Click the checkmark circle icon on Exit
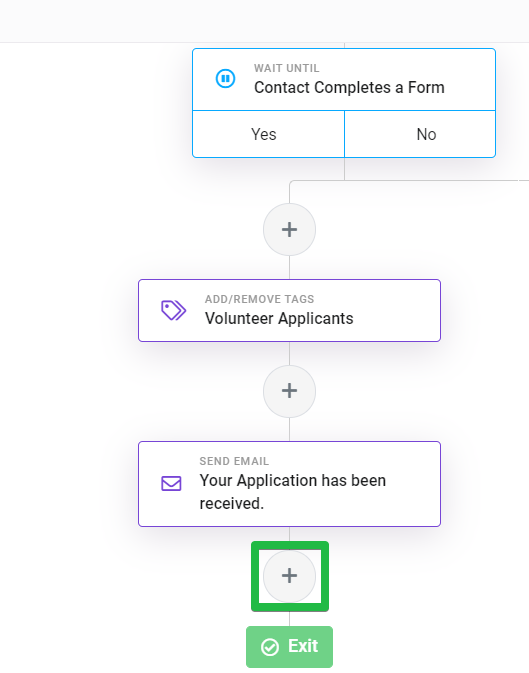This screenshot has height=673, width=529. pyautogui.click(x=270, y=647)
